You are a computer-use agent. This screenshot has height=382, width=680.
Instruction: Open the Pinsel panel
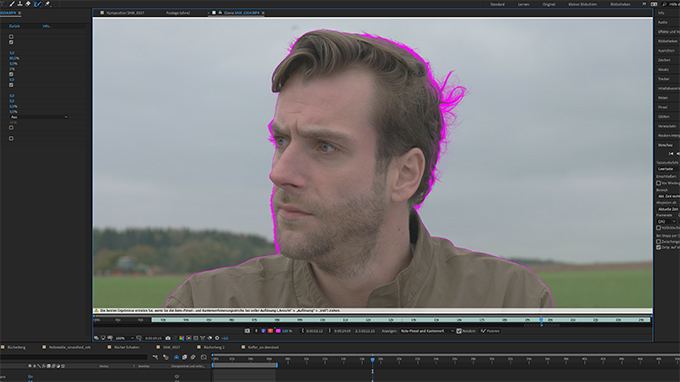(x=663, y=107)
